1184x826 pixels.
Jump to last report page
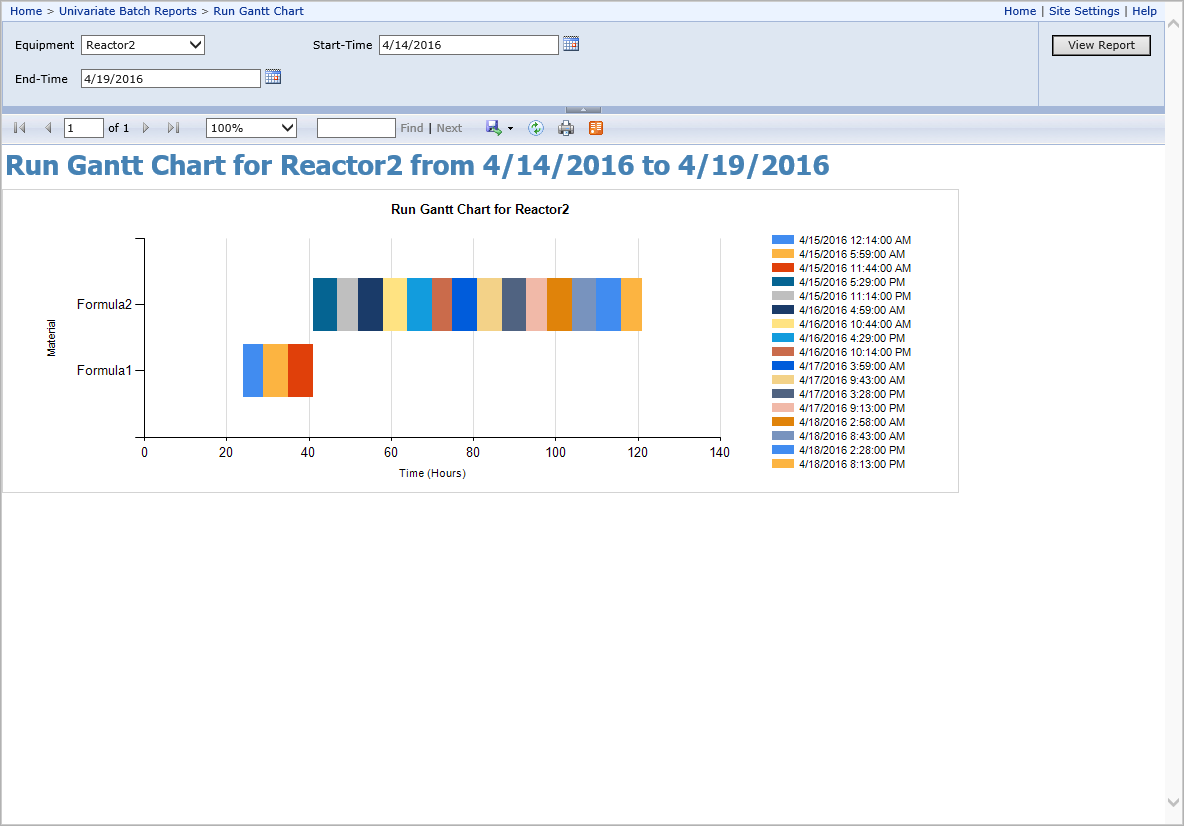[x=174, y=128]
